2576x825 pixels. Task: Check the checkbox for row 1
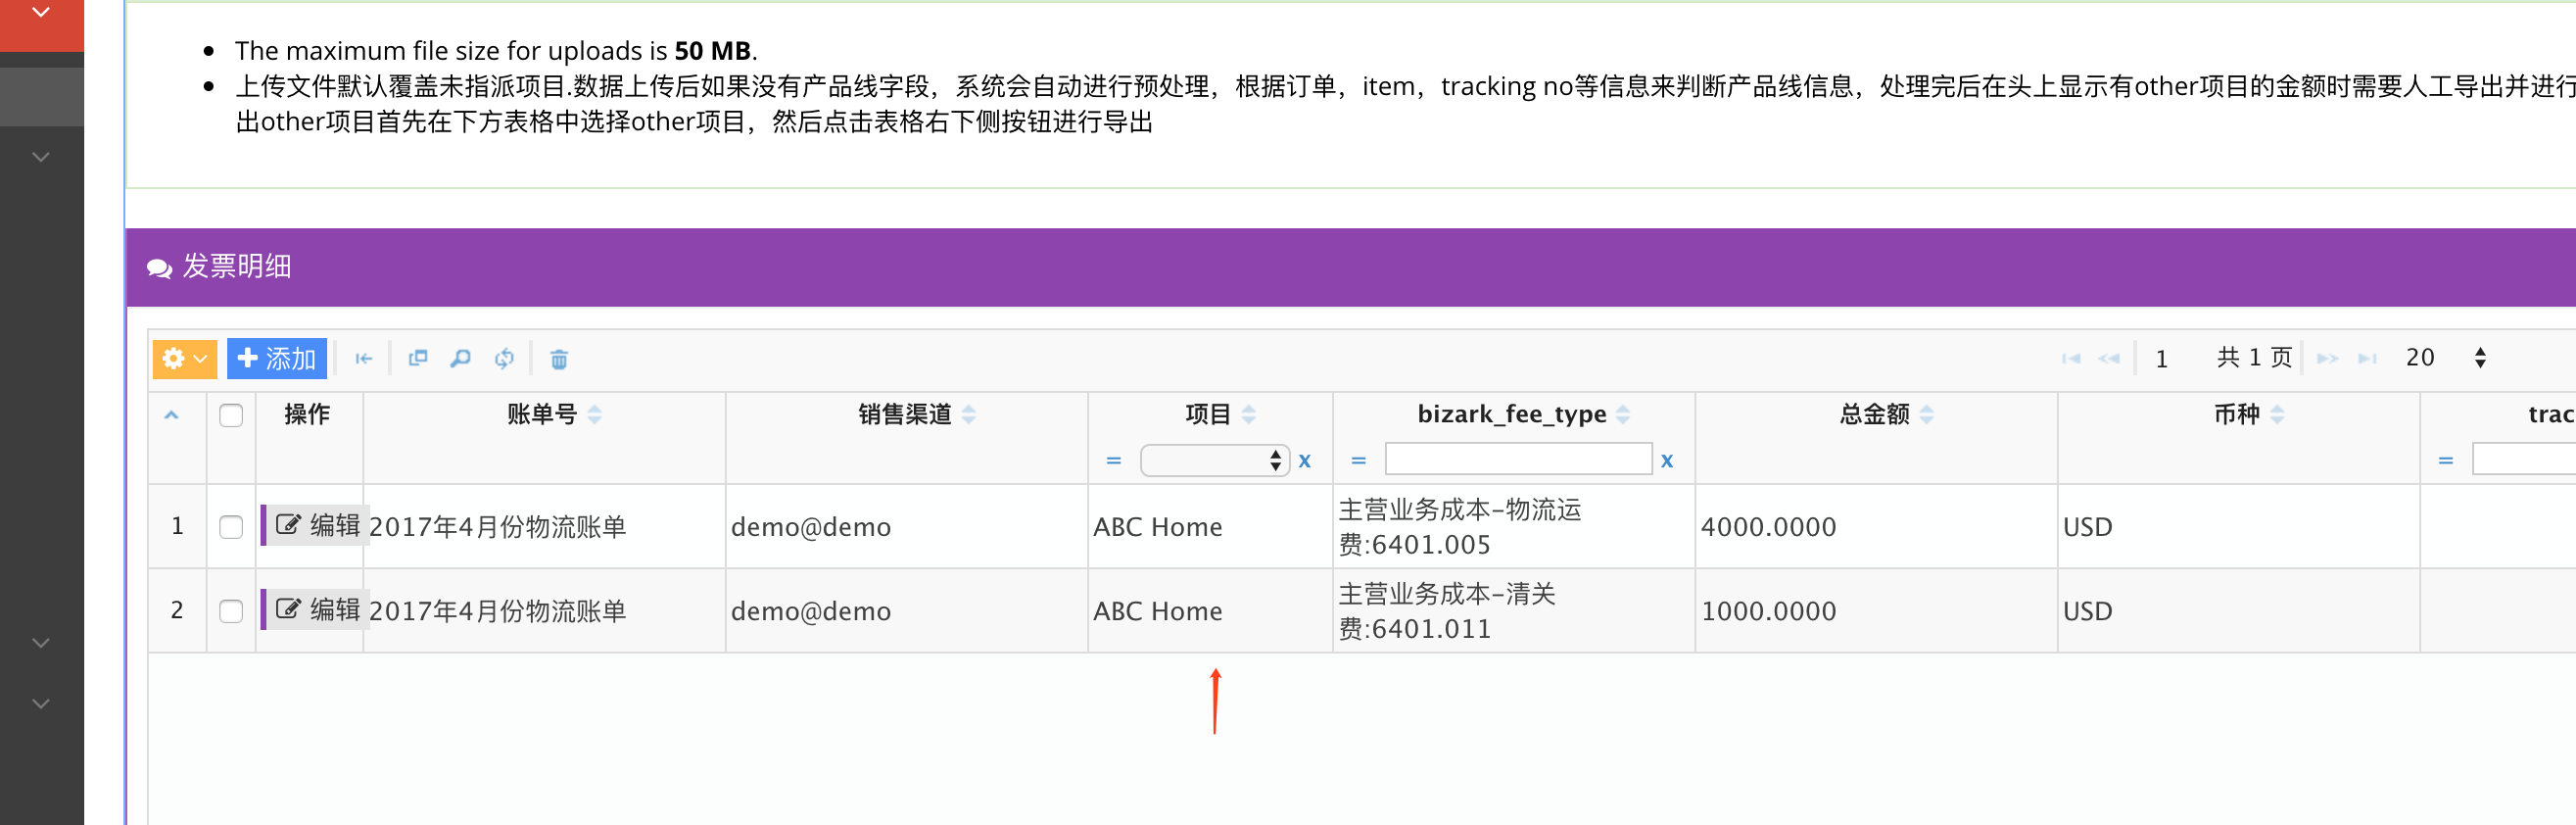(x=231, y=527)
